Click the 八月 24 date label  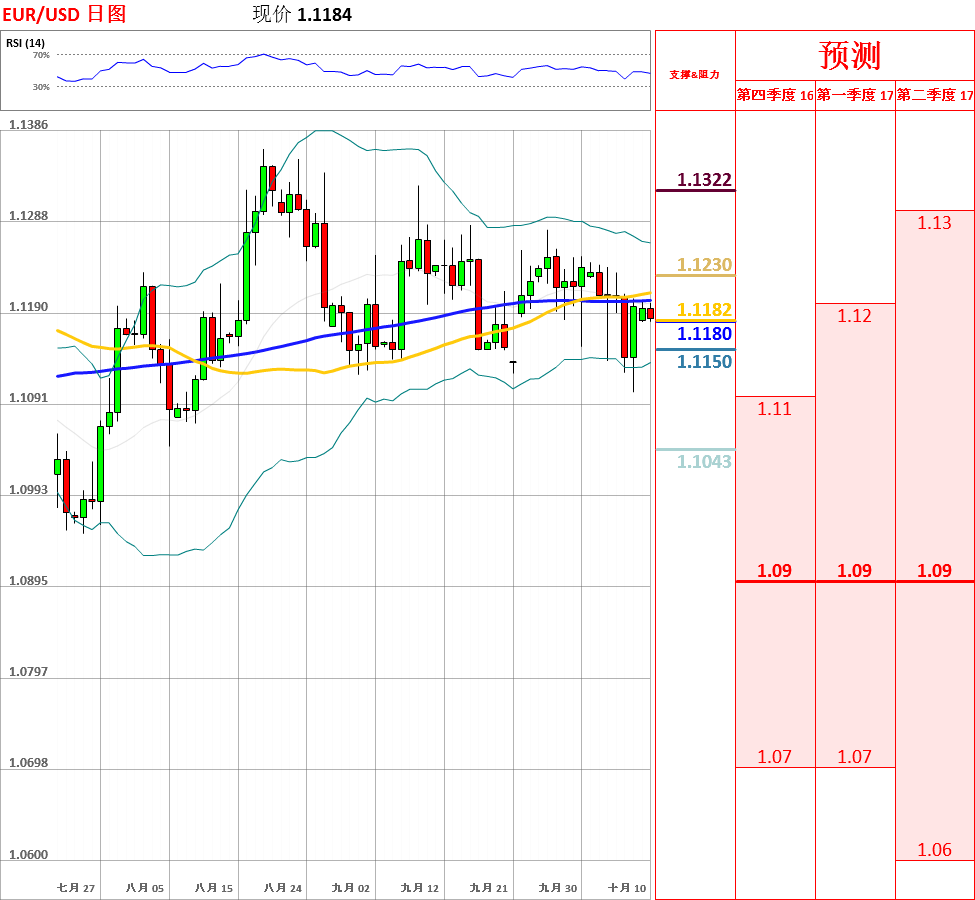tap(283, 888)
